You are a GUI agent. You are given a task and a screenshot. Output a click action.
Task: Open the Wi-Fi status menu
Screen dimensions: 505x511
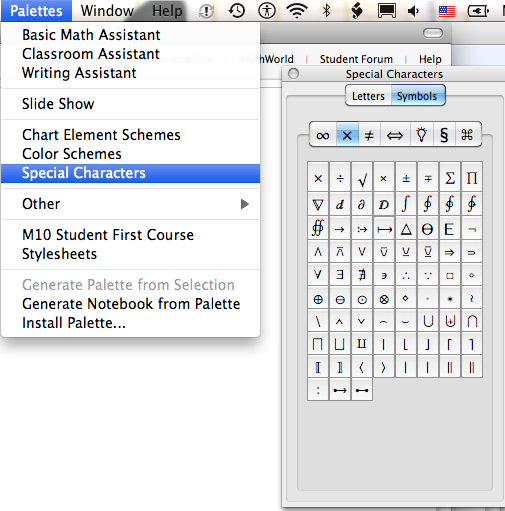pyautogui.click(x=297, y=11)
